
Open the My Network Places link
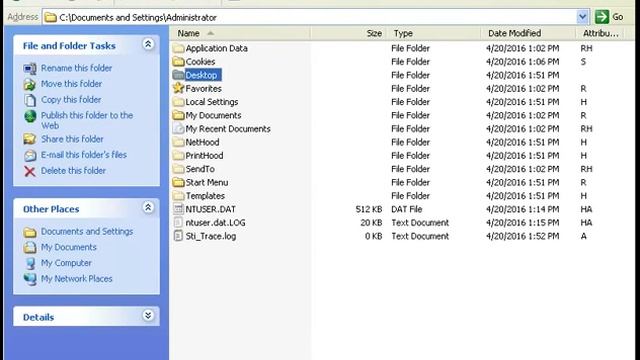pos(76,279)
